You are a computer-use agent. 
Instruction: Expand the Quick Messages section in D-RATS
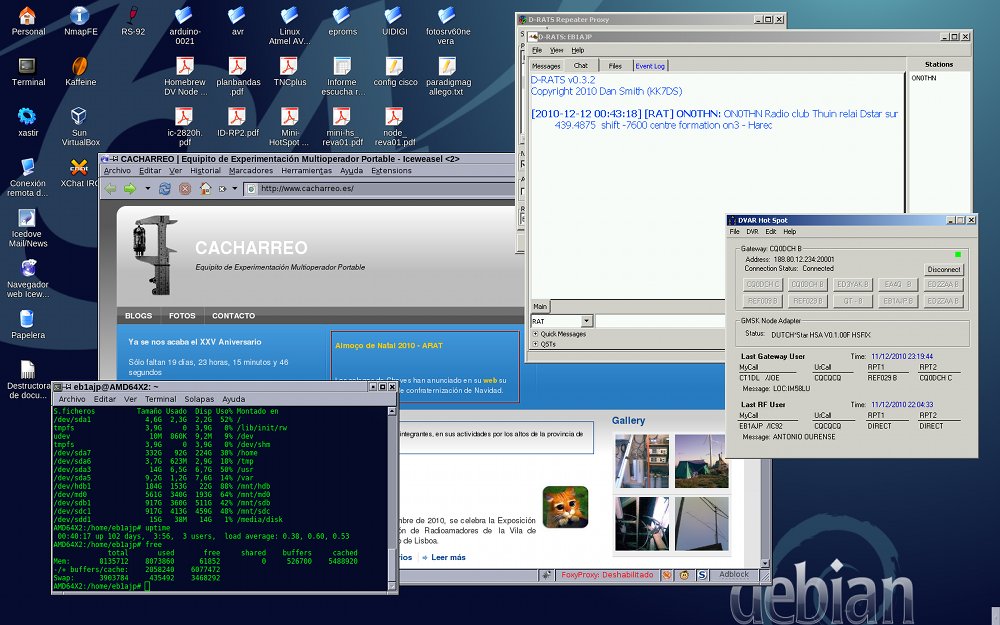coord(559,334)
